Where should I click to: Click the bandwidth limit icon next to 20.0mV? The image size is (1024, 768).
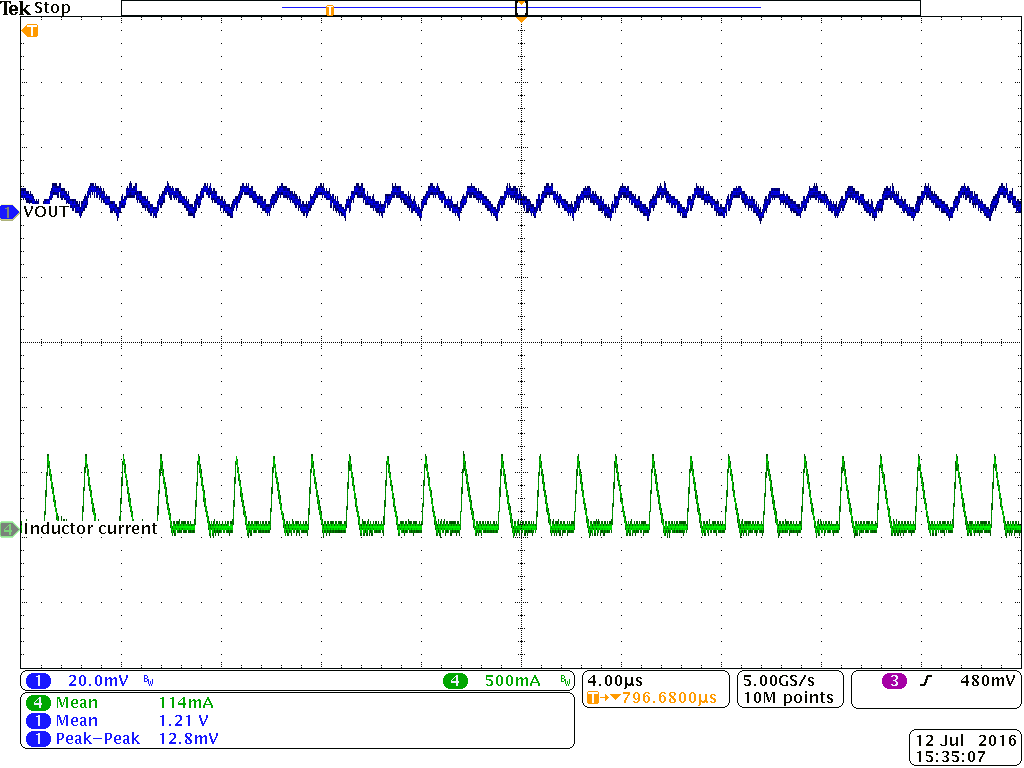tap(147, 681)
